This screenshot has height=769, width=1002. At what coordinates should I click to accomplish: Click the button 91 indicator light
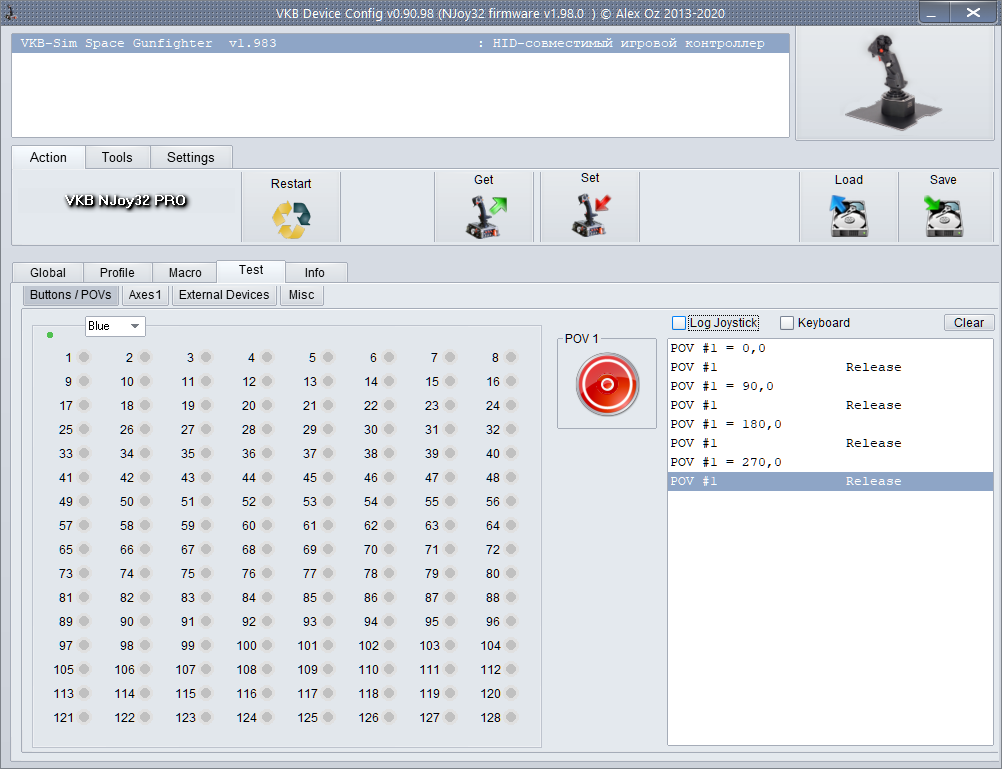pos(206,621)
